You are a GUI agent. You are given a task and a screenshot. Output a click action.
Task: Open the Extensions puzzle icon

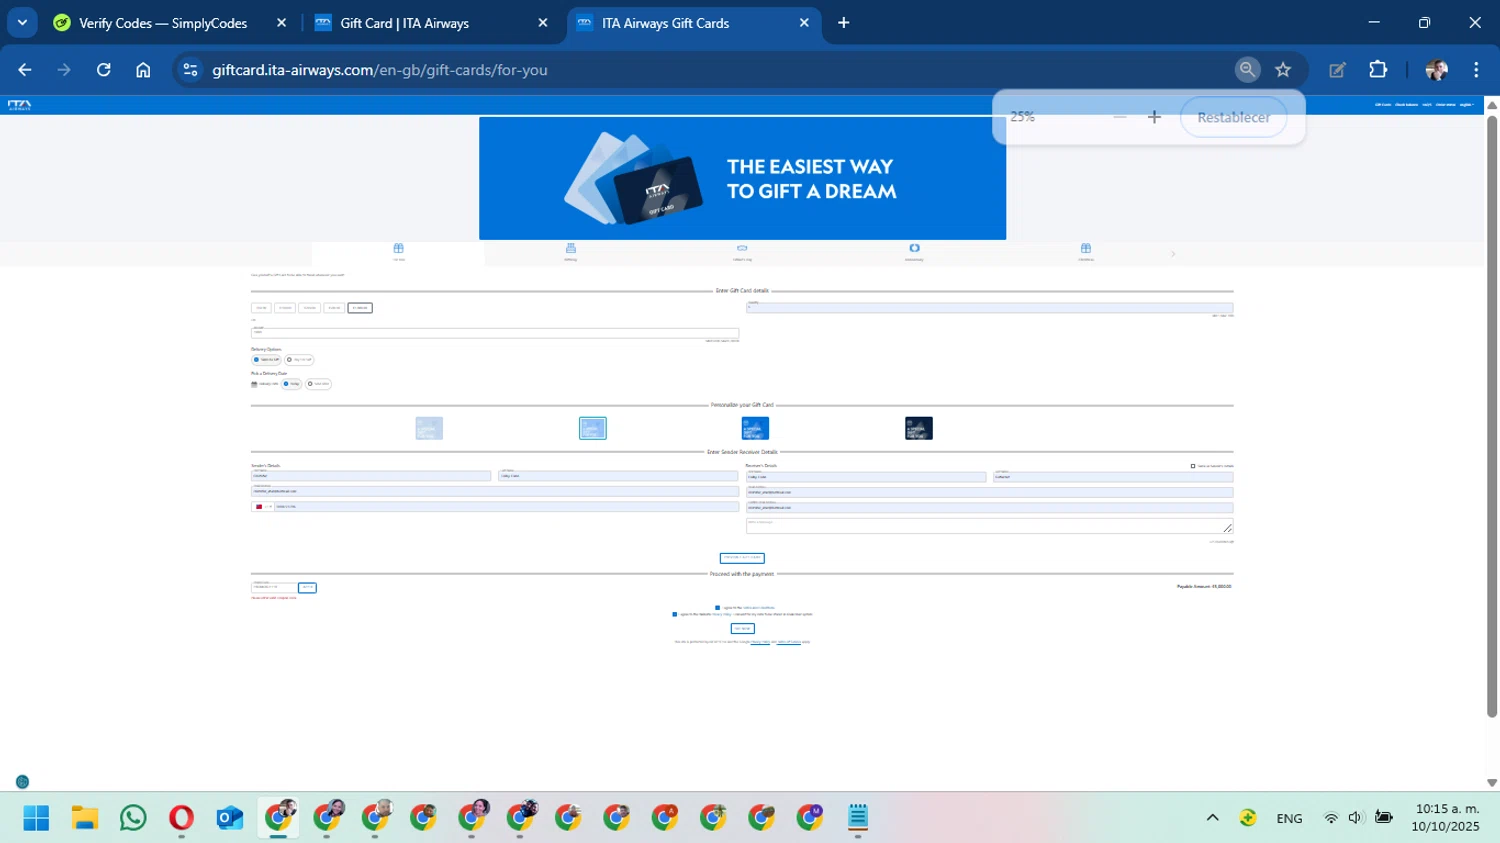1378,69
